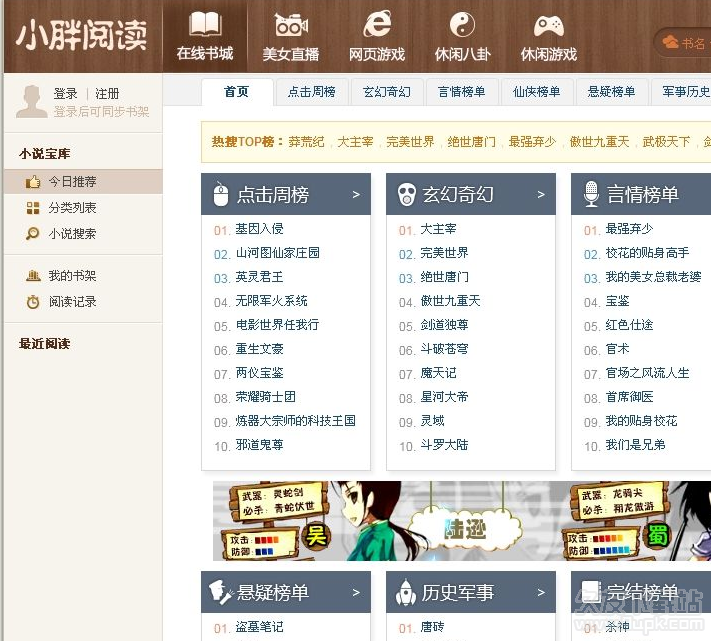Switch to the 言情榜单 tab

[x=462, y=92]
